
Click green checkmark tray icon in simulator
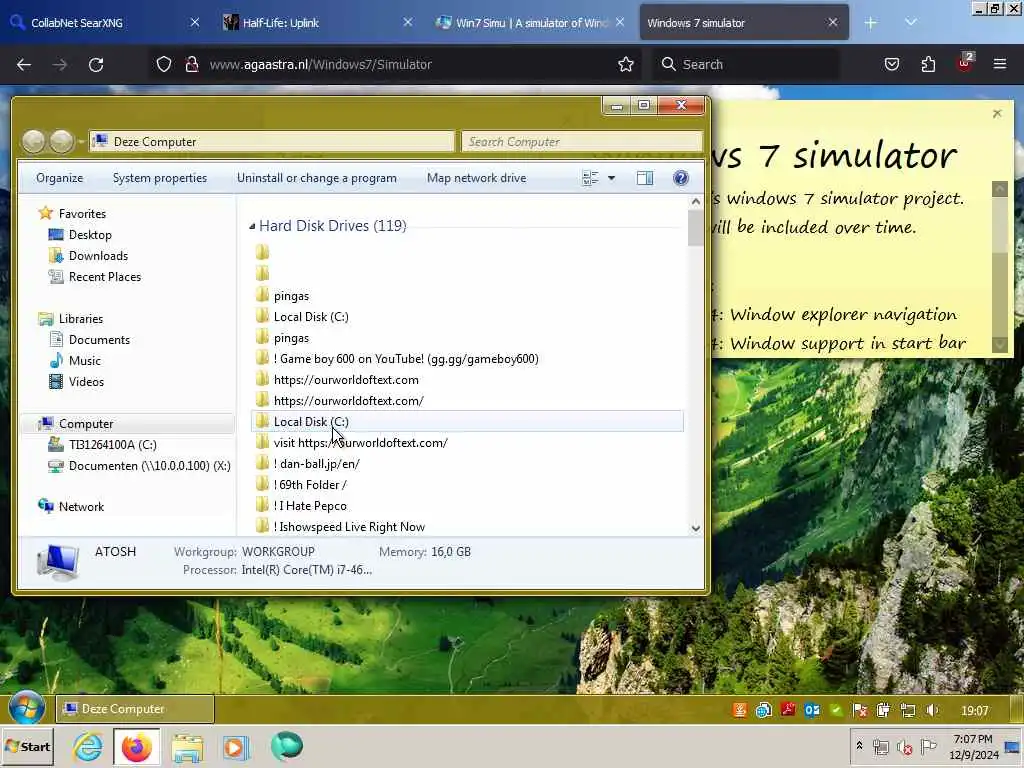pos(836,710)
